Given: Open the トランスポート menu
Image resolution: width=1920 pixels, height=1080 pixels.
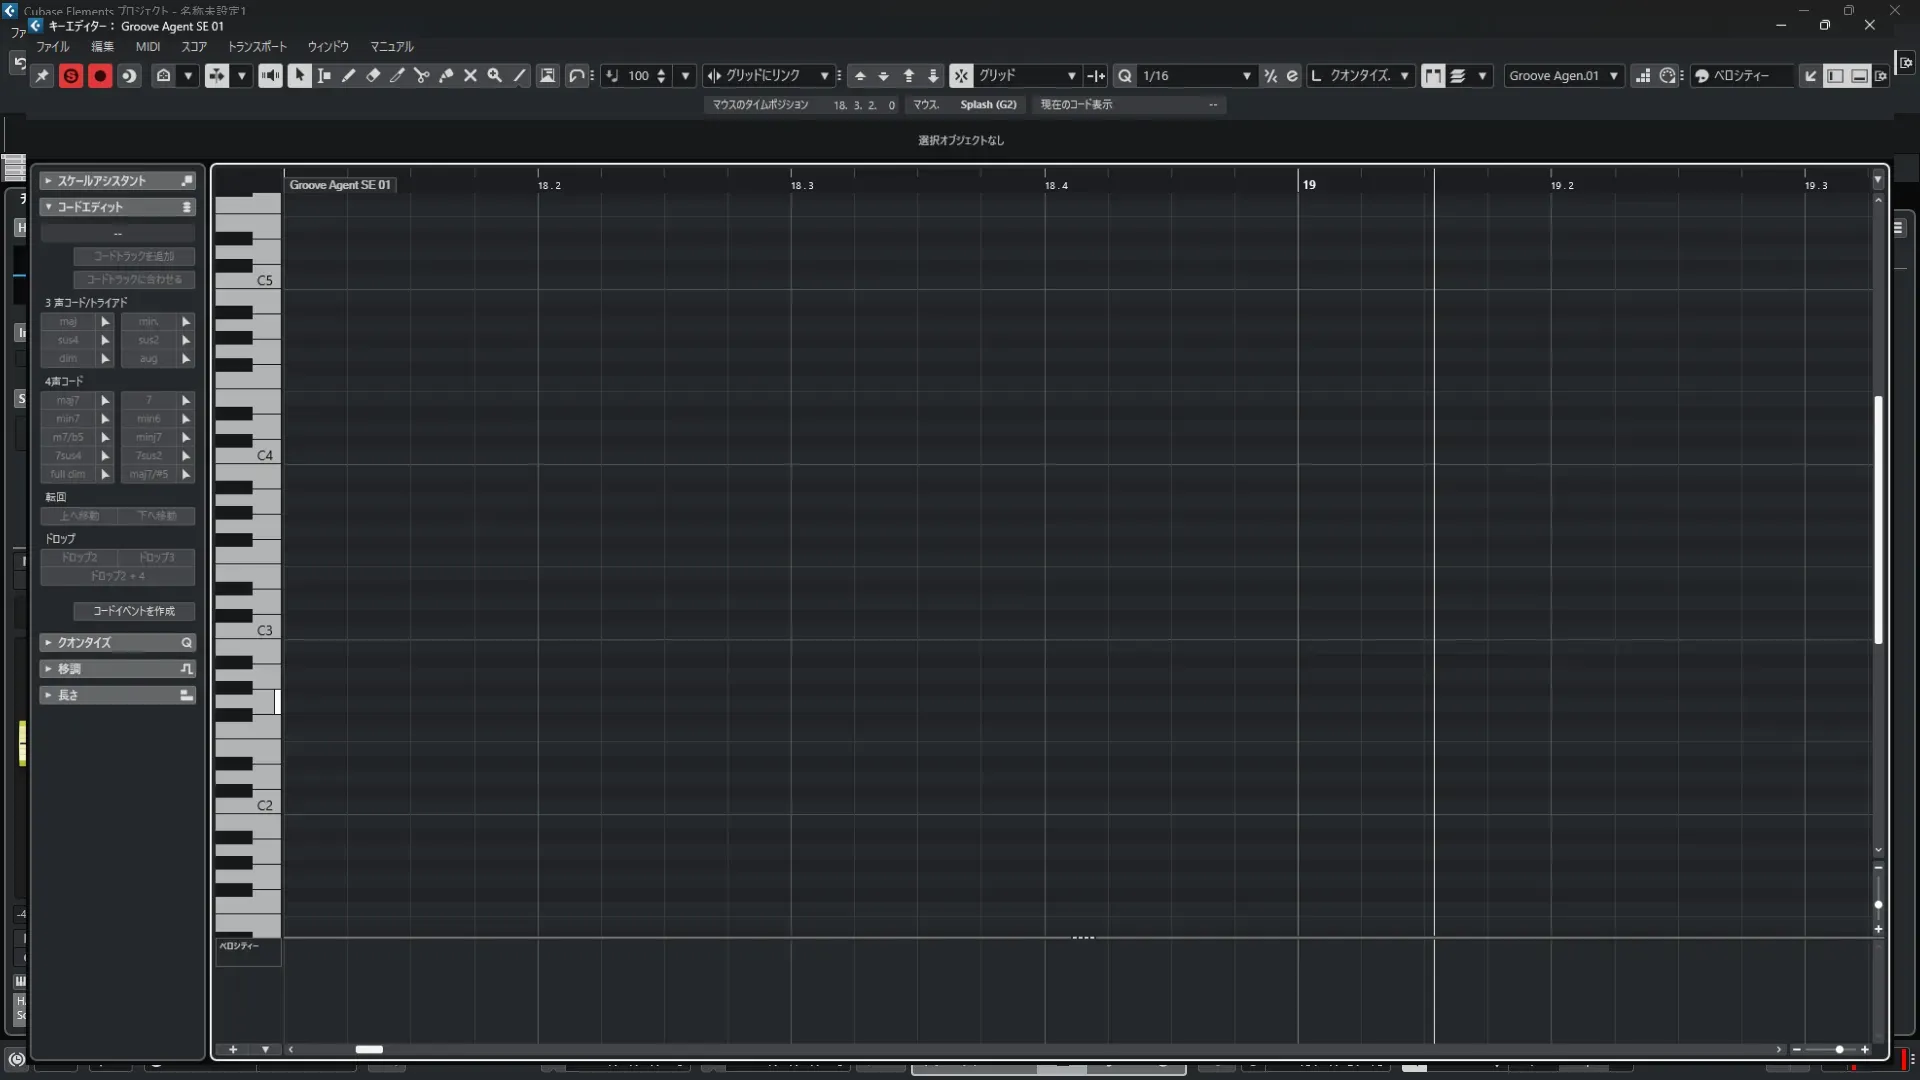Looking at the screenshot, I should [257, 47].
